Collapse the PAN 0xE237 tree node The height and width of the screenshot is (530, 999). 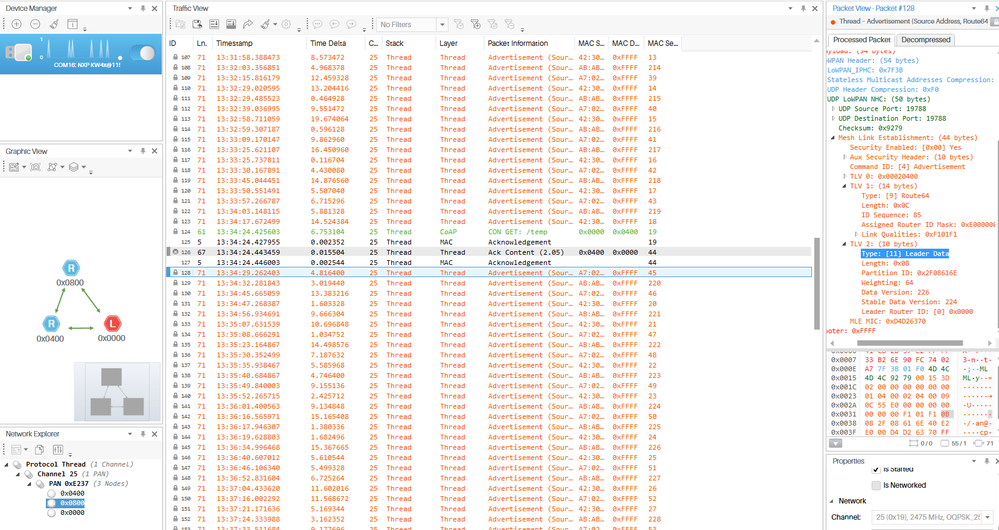pyautogui.click(x=30, y=484)
